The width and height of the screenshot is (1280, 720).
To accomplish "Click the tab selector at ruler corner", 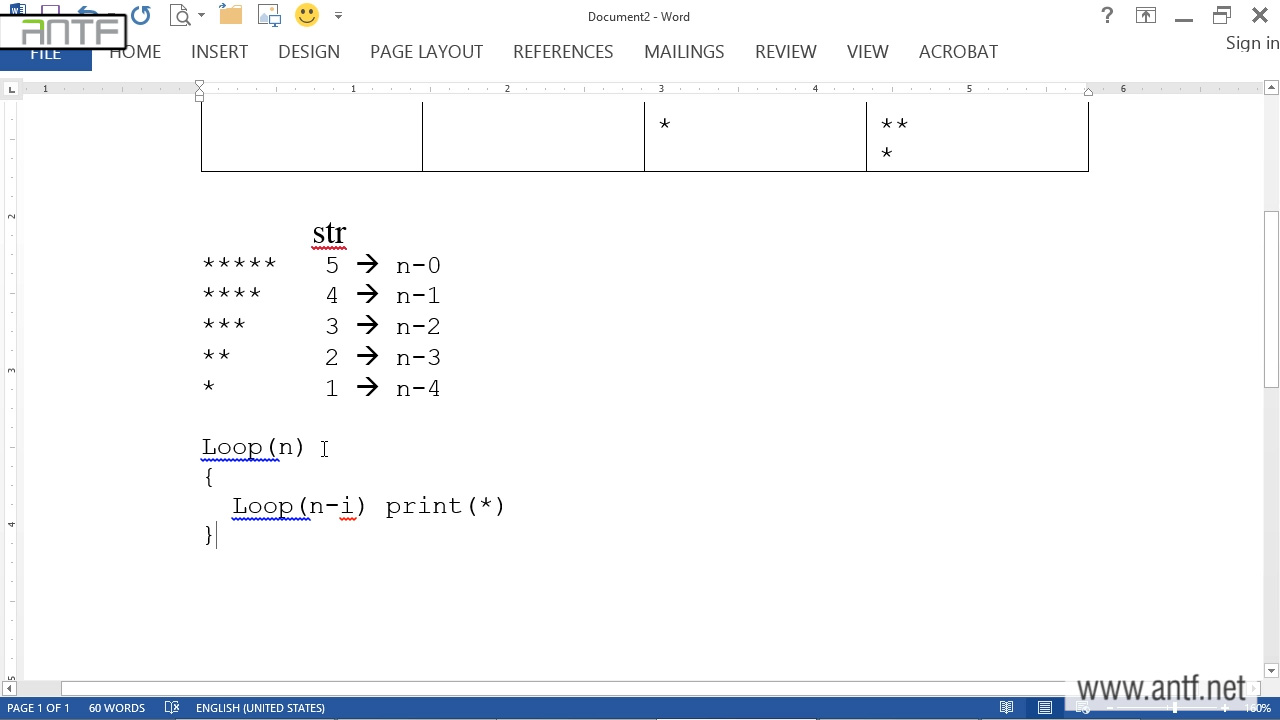I will pos(11,90).
